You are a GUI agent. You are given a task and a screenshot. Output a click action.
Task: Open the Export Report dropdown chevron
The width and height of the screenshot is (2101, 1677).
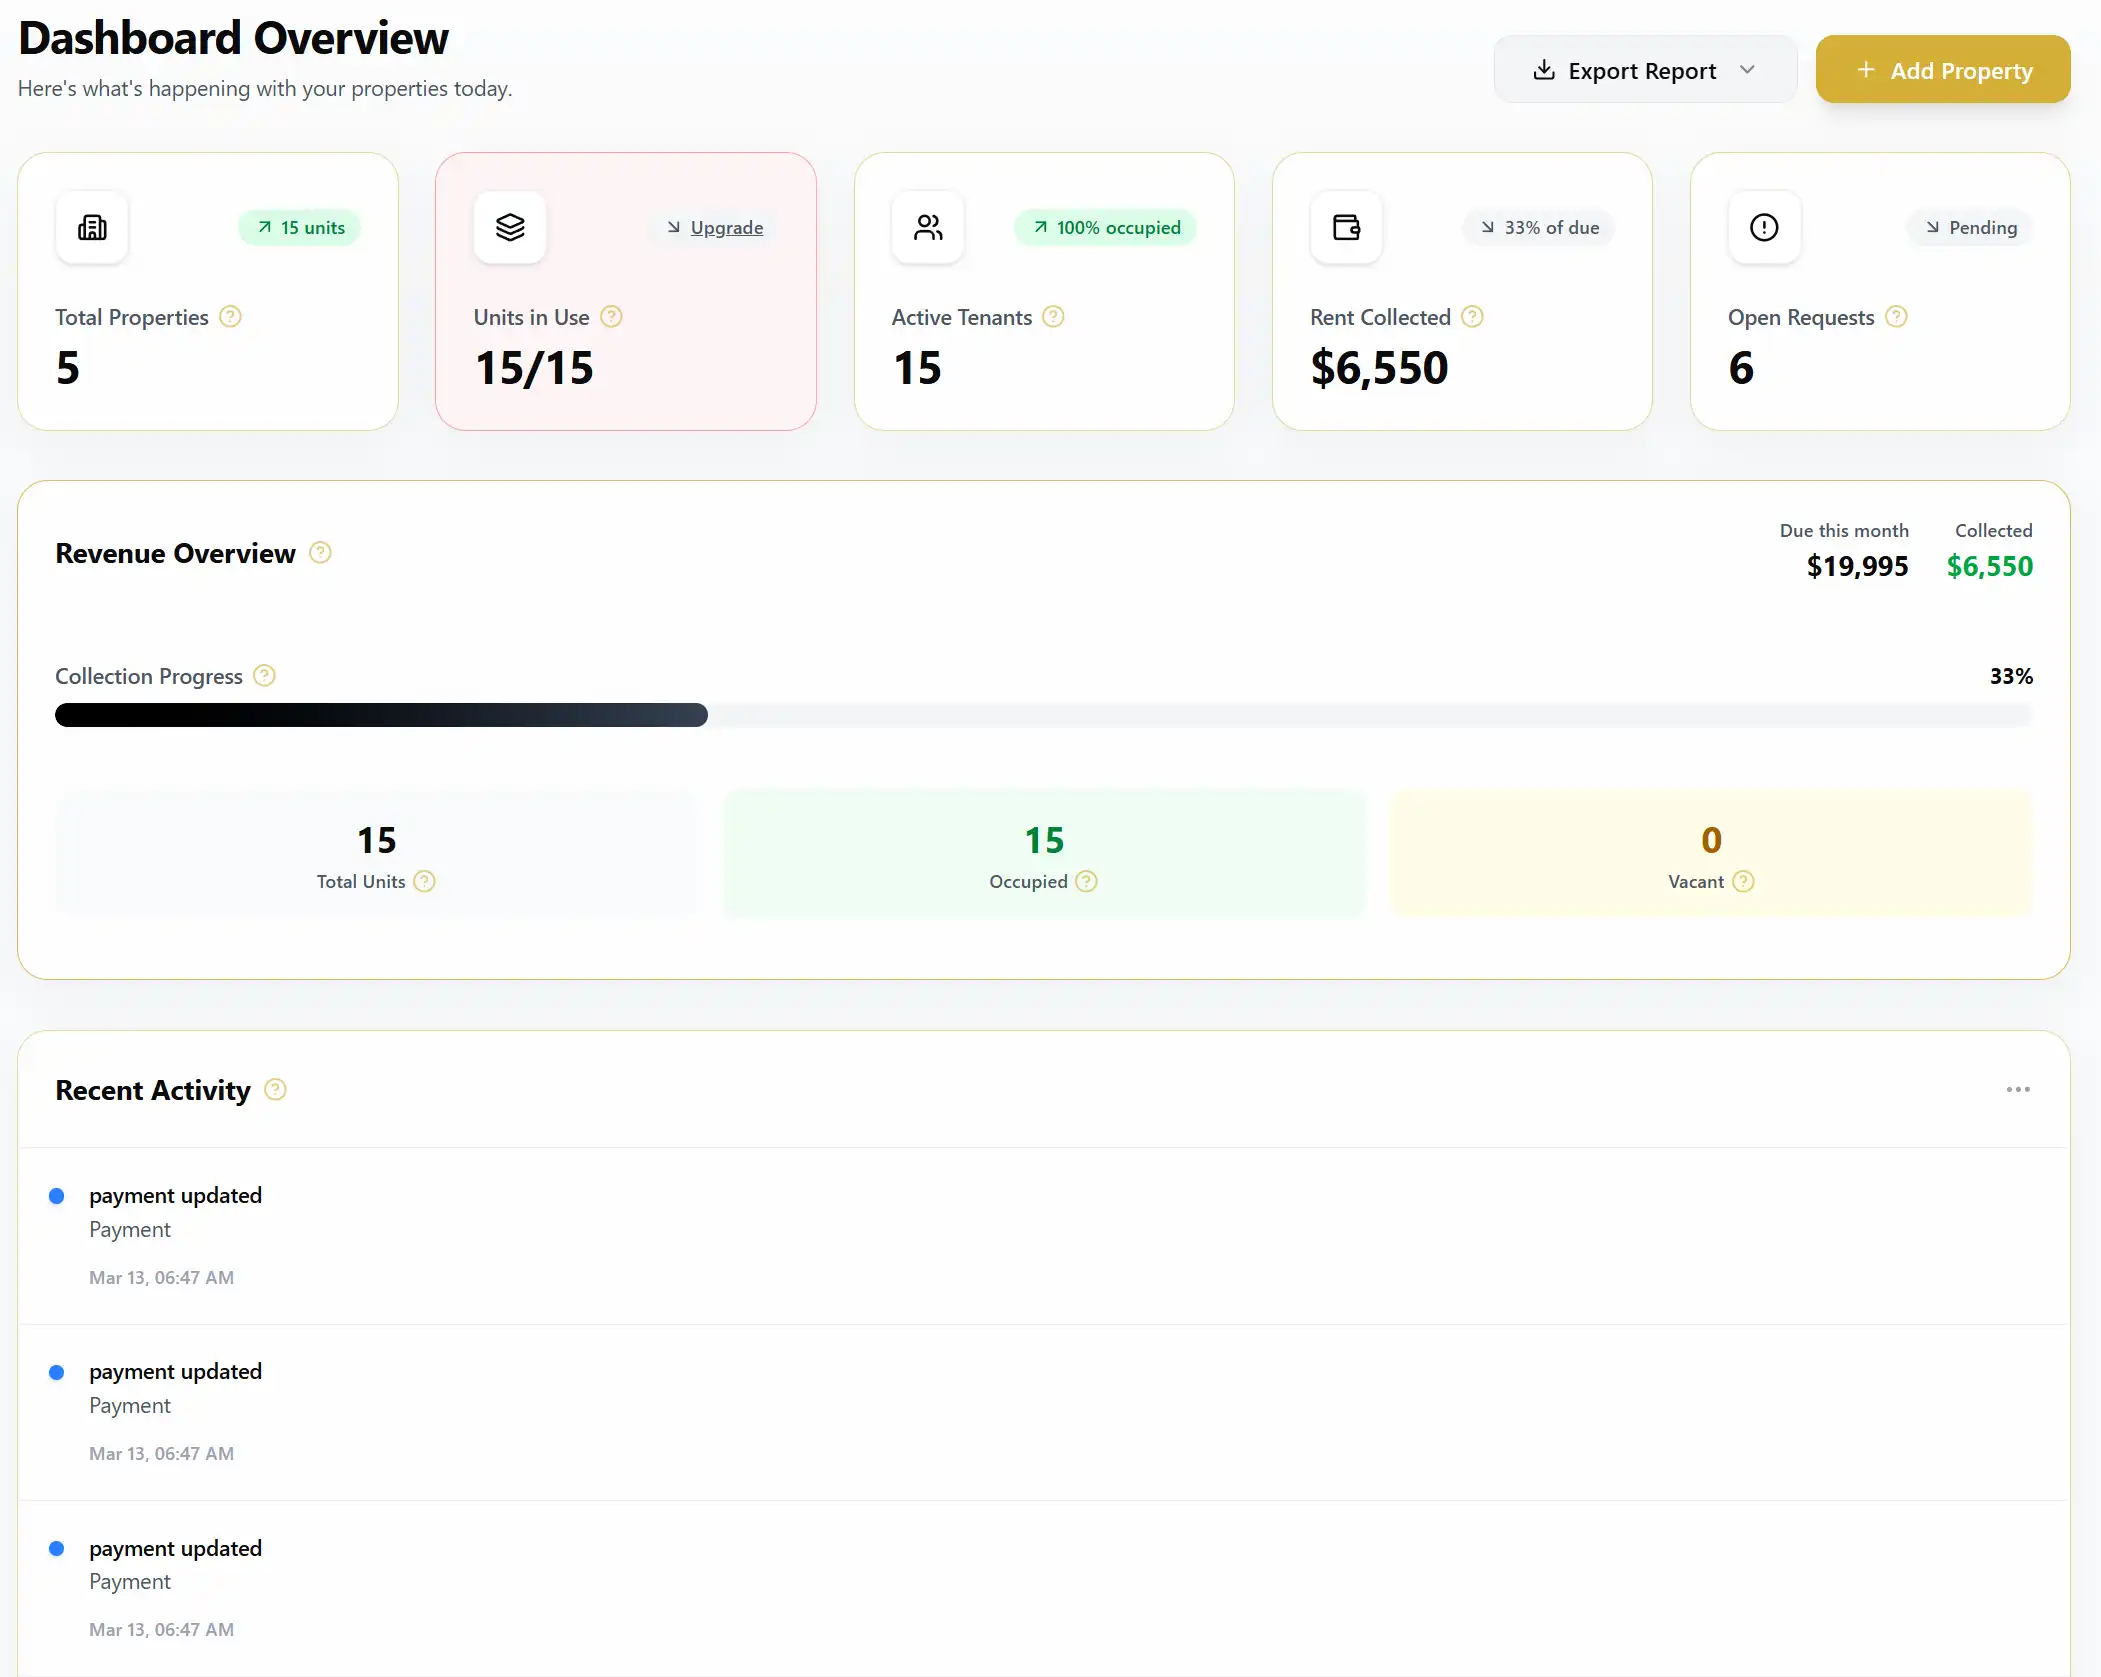[x=1748, y=69]
